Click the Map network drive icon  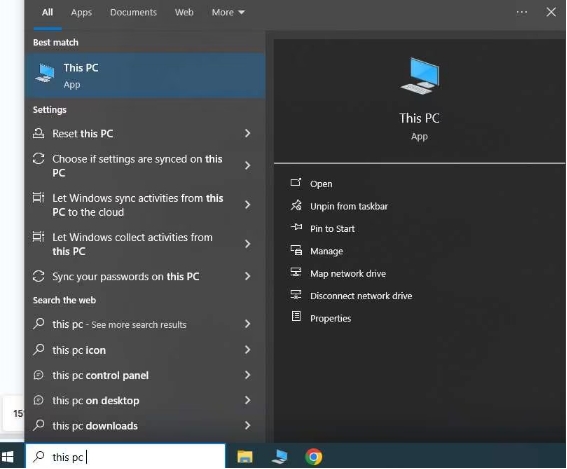(296, 272)
